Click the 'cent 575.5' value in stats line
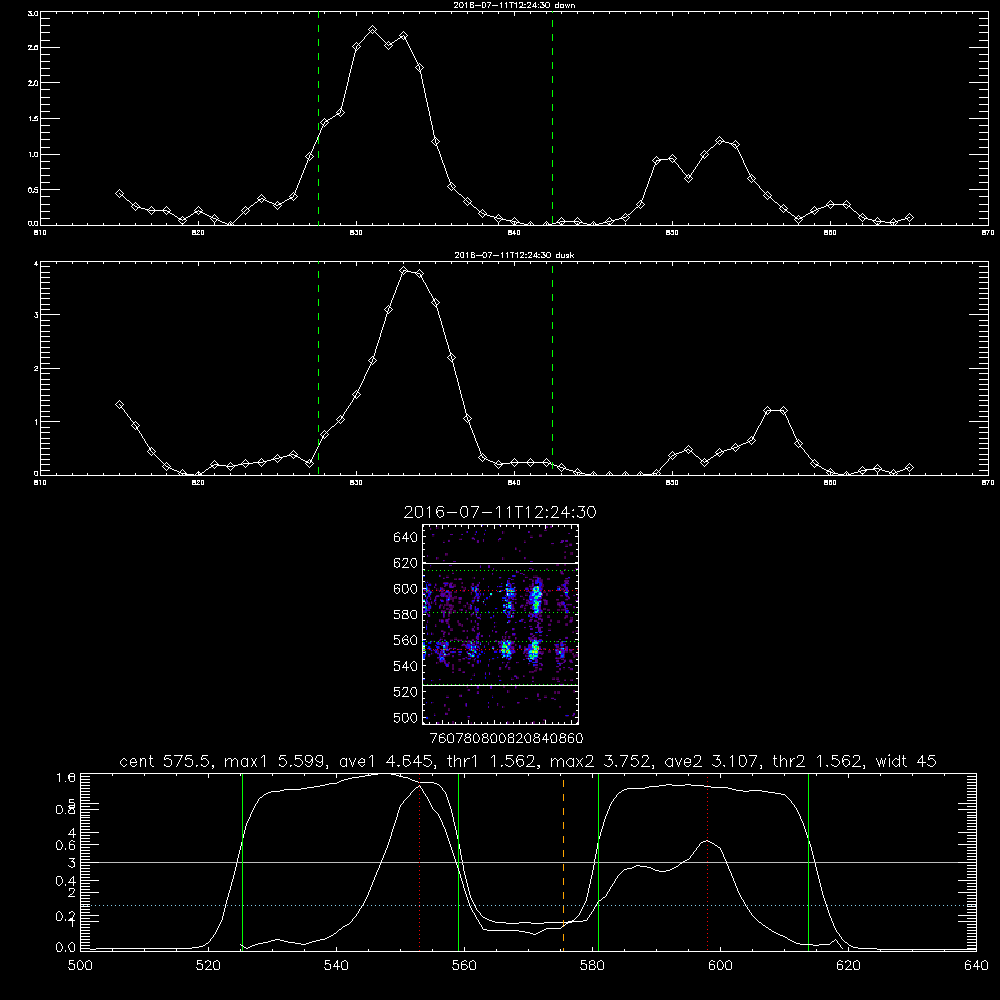1000x1000 pixels. [167, 761]
